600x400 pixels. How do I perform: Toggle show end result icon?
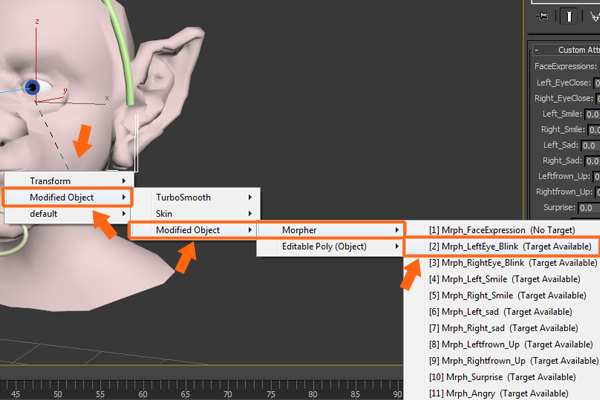point(569,16)
